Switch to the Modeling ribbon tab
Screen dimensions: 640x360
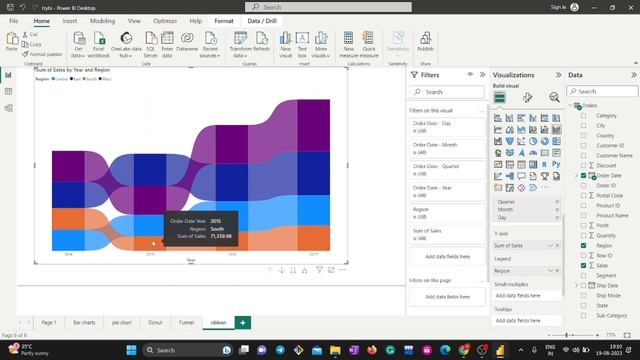point(102,21)
